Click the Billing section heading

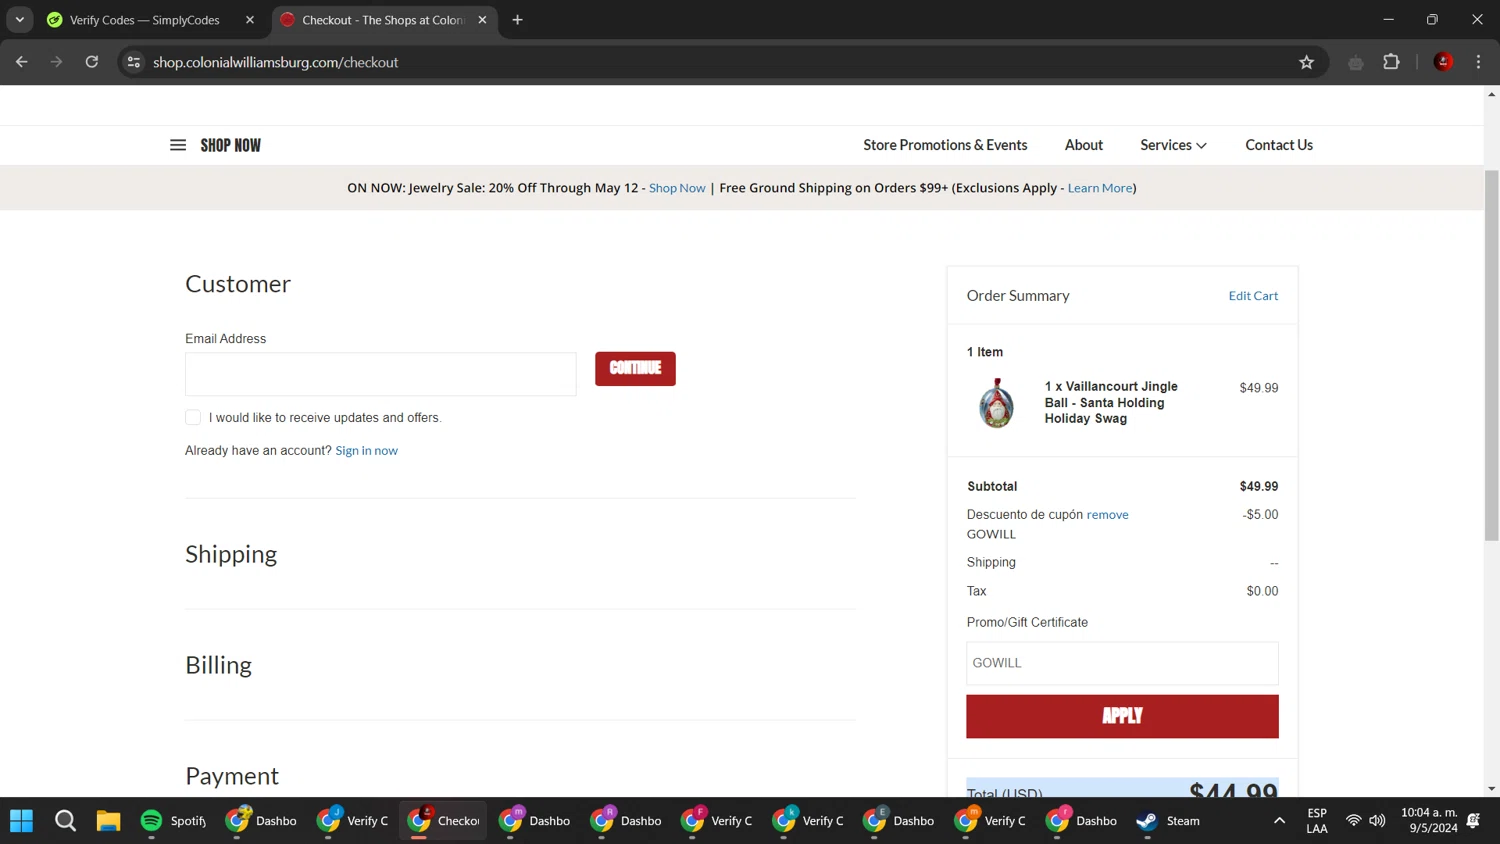(x=218, y=665)
